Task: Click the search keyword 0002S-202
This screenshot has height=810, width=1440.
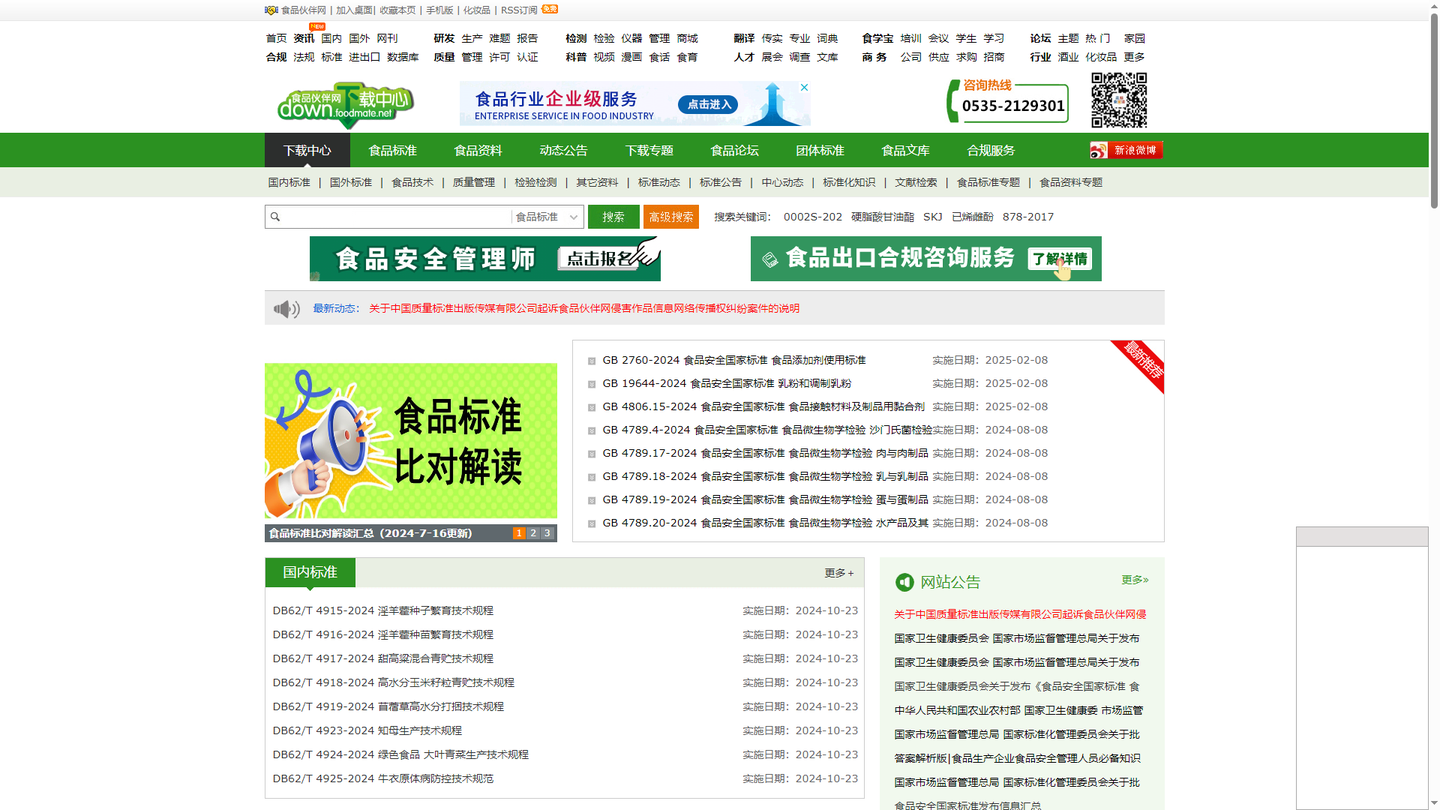Action: coord(813,217)
